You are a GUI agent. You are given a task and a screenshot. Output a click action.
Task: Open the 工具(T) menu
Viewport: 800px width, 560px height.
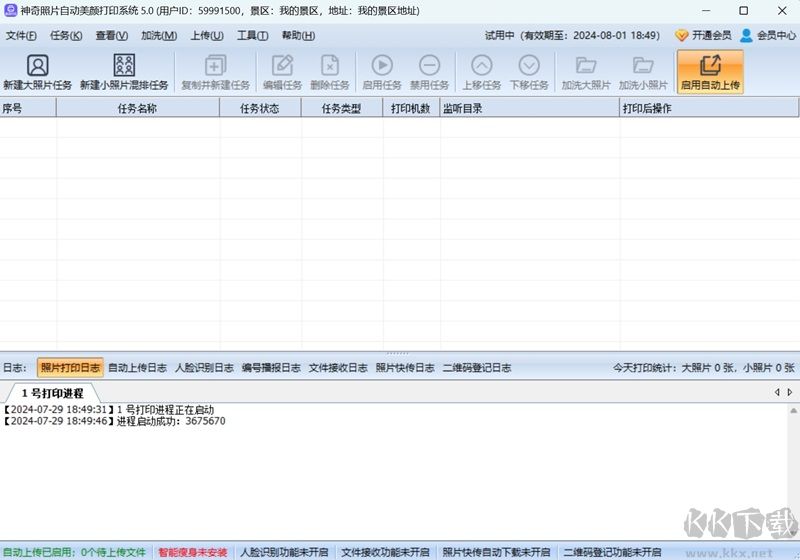[x=252, y=36]
